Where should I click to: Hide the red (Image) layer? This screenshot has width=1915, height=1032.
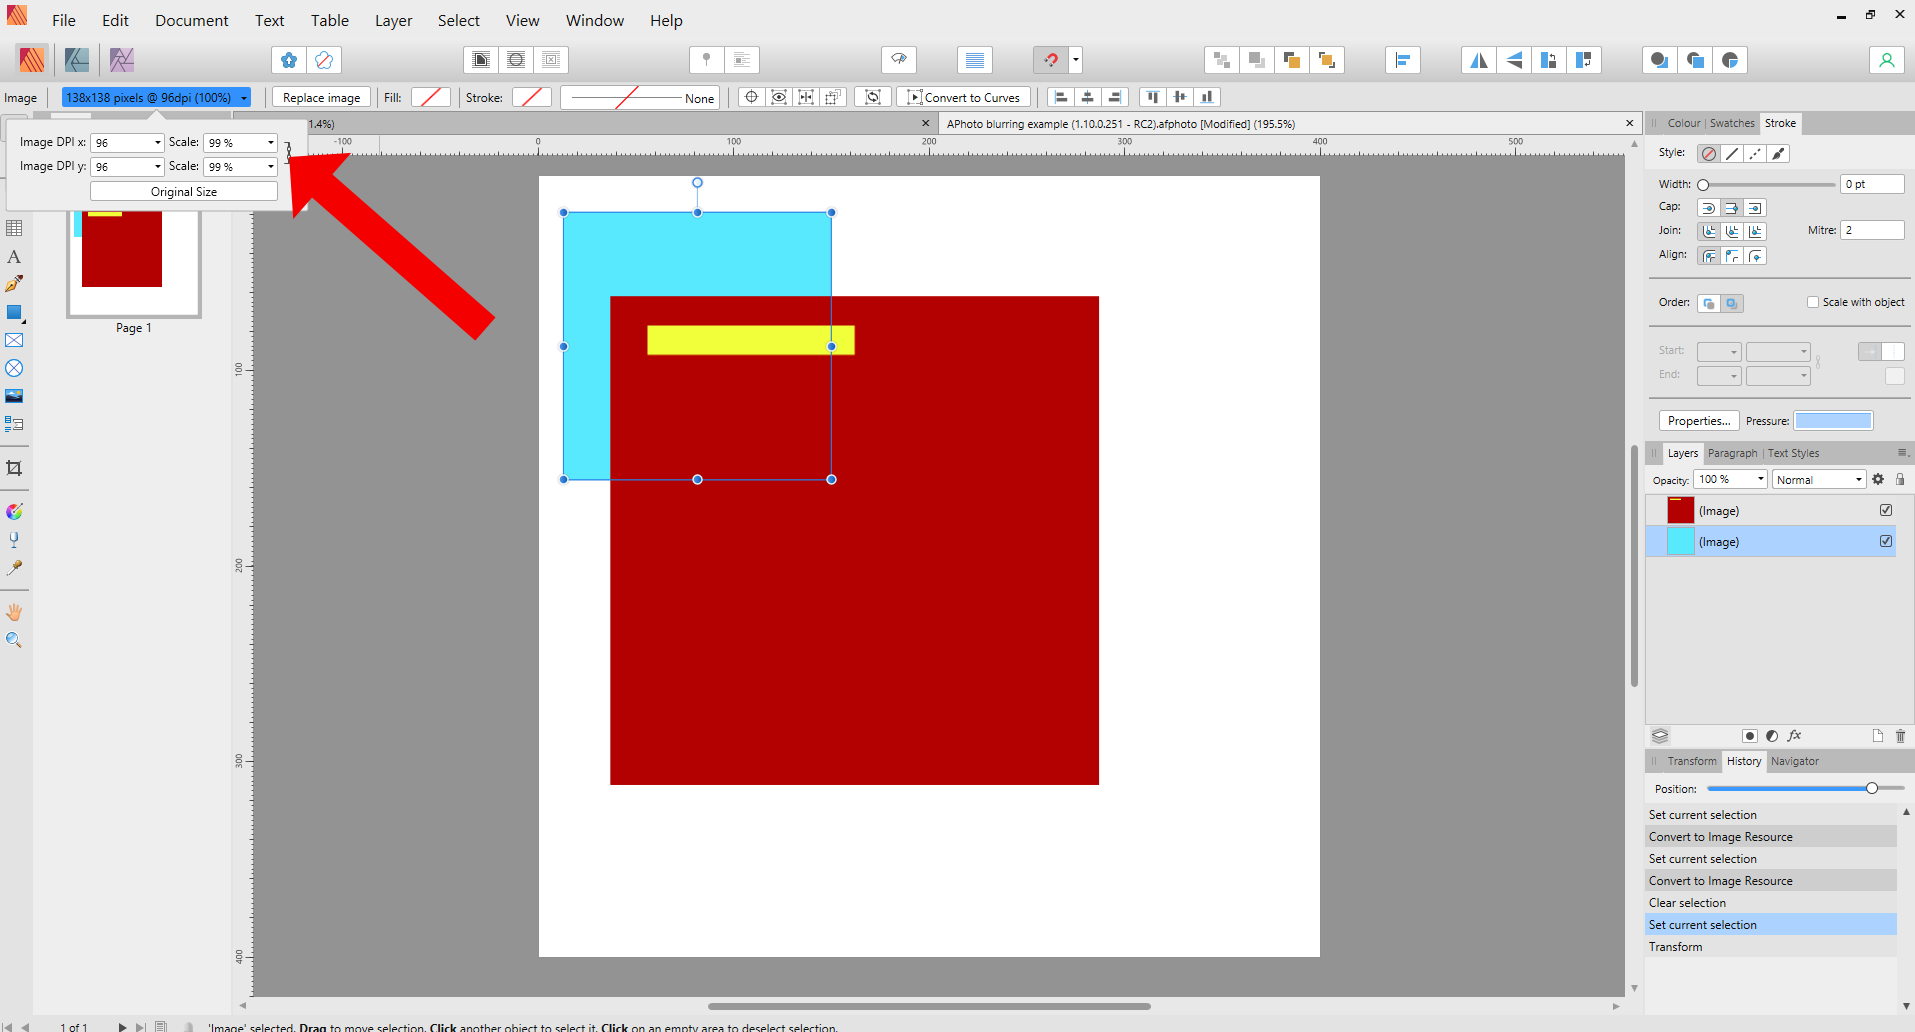(1887, 510)
